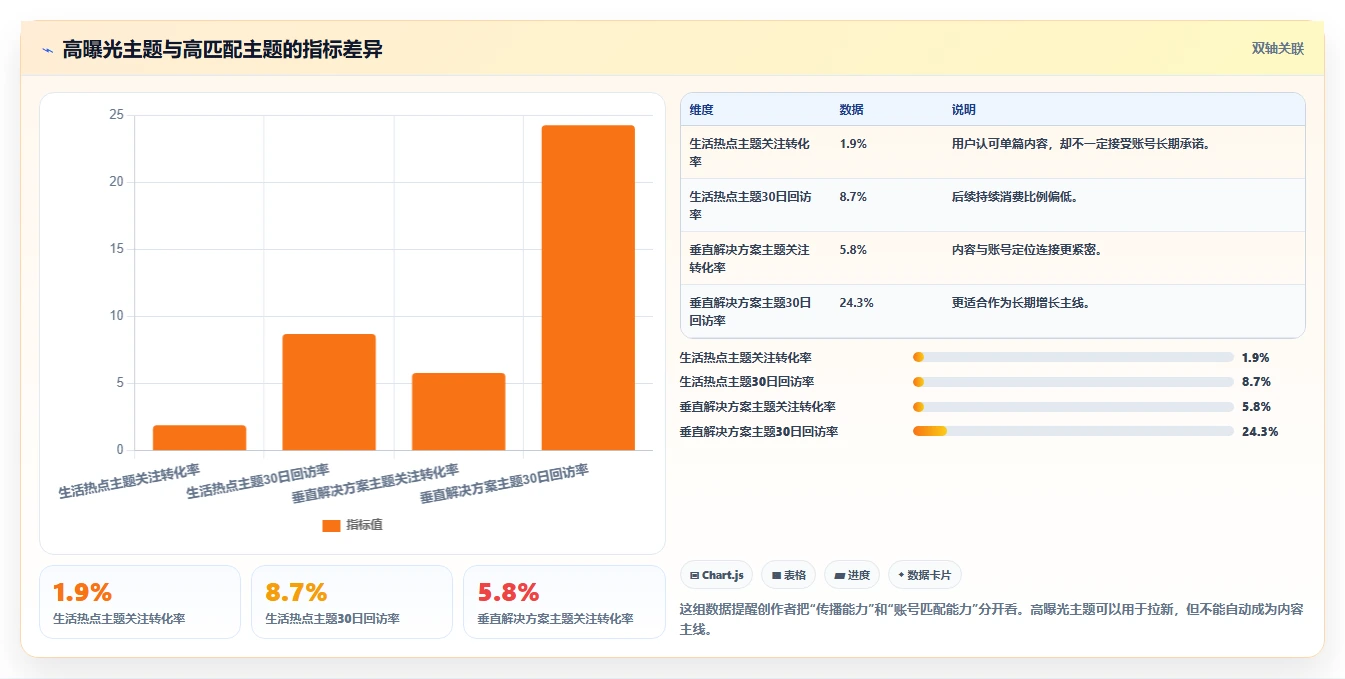1345x679 pixels.
Task: Click the 8.7% value in the table
Action: (853, 197)
